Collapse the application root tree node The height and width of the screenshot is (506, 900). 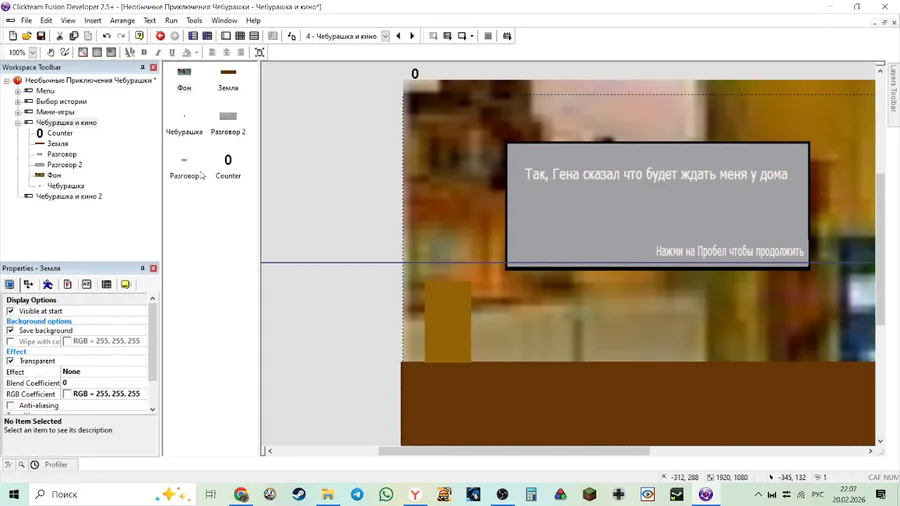click(7, 81)
